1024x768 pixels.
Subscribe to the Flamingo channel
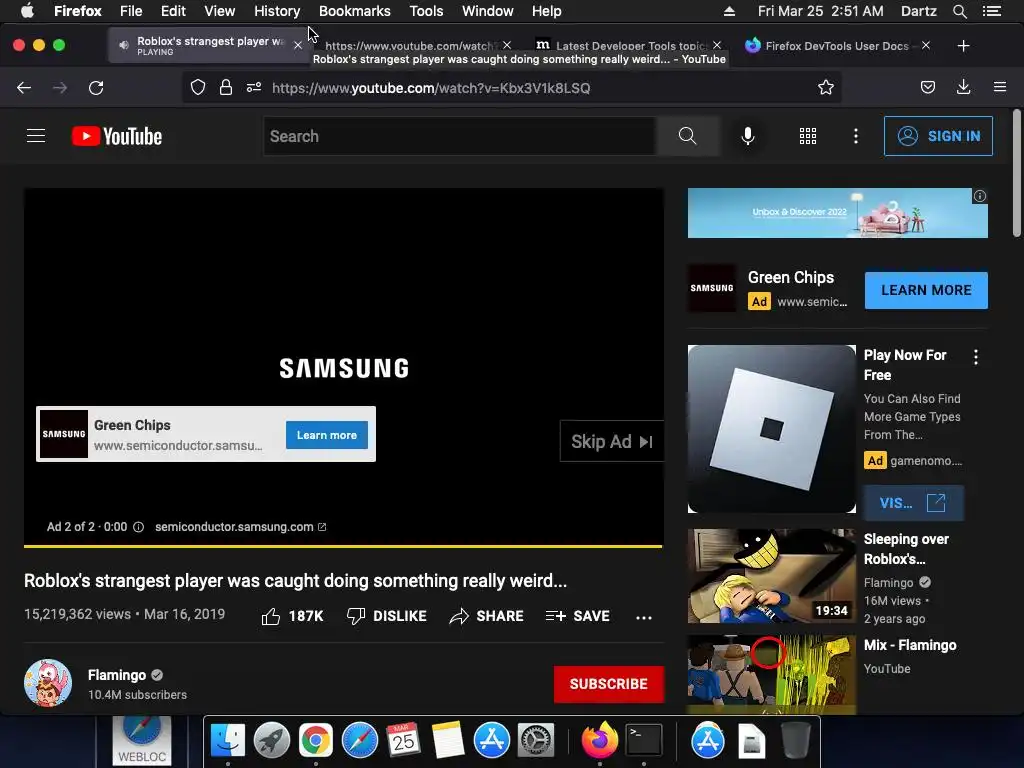click(609, 684)
